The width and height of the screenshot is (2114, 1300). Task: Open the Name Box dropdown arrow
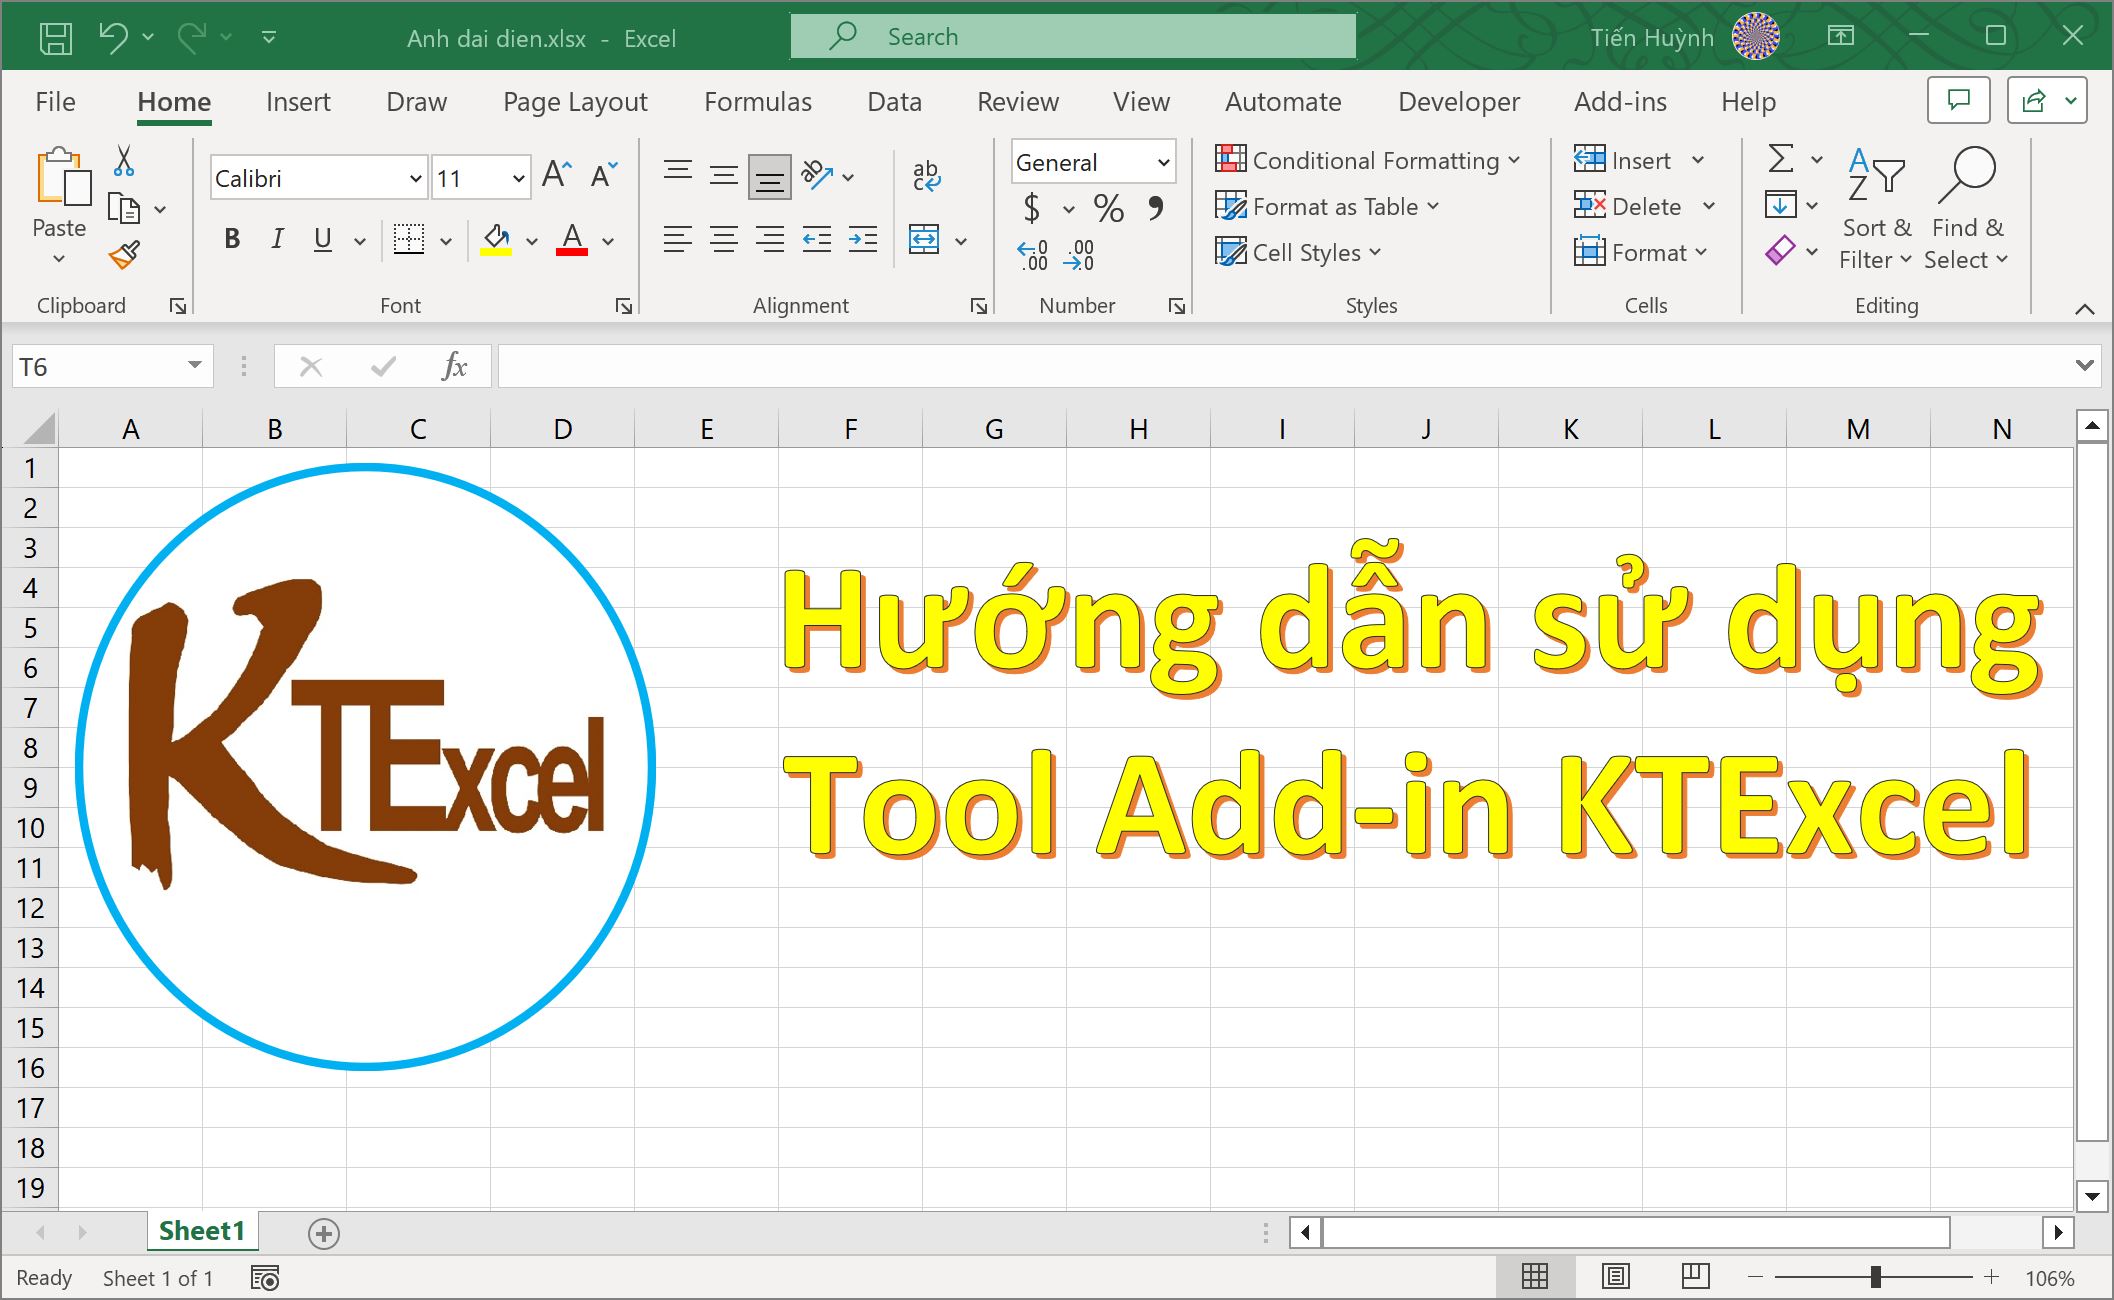pyautogui.click(x=194, y=366)
